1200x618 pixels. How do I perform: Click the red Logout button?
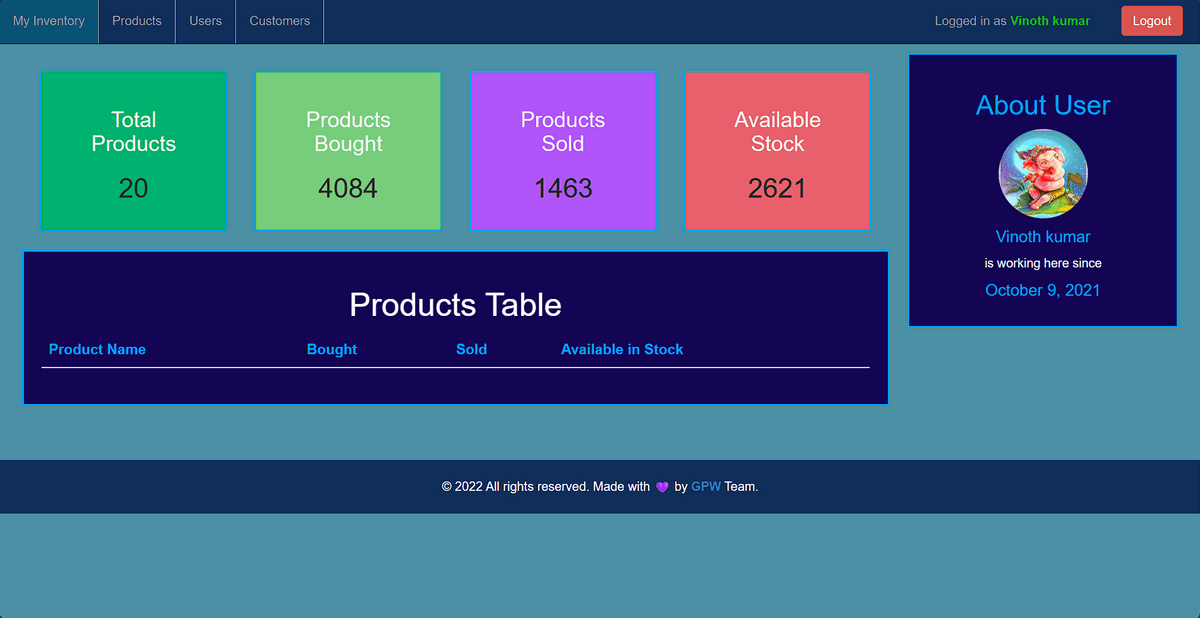[1151, 21]
